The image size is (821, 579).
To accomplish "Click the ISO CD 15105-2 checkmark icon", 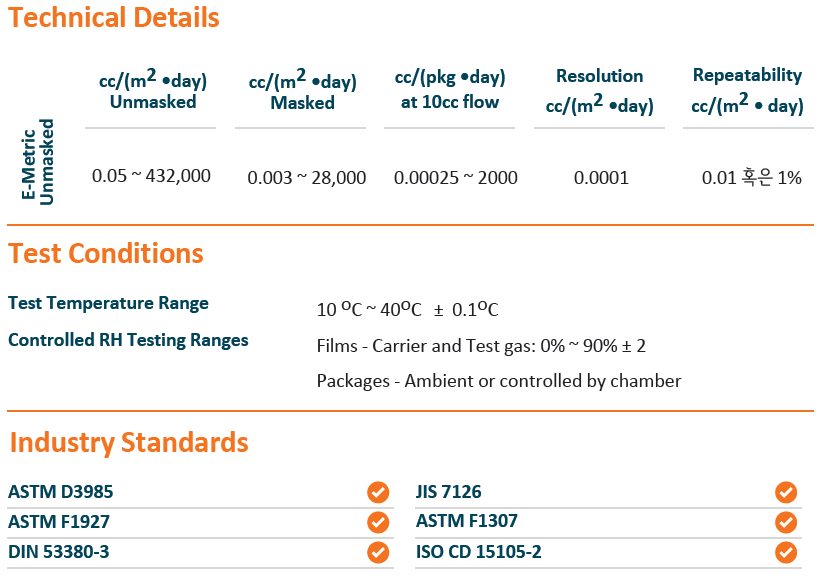I will pyautogui.click(x=786, y=552).
